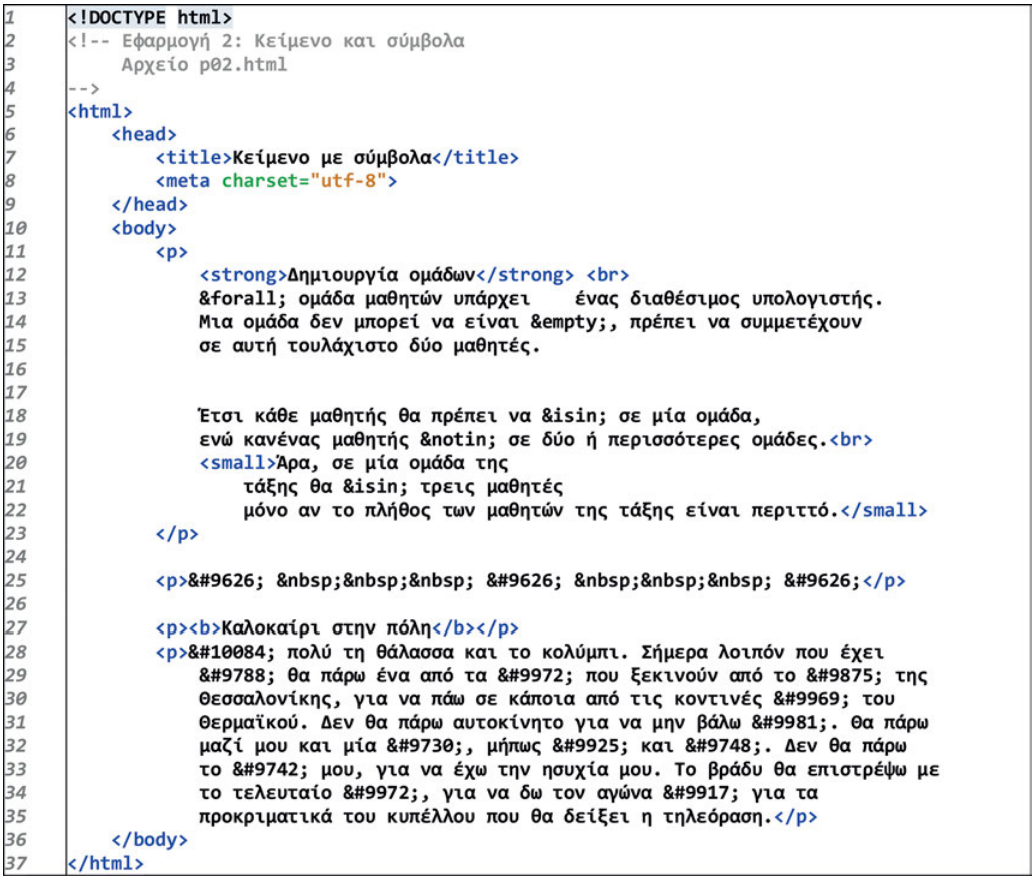Click line number 25 in the gutter
The width and height of the screenshot is (1035, 880).
click(x=14, y=580)
